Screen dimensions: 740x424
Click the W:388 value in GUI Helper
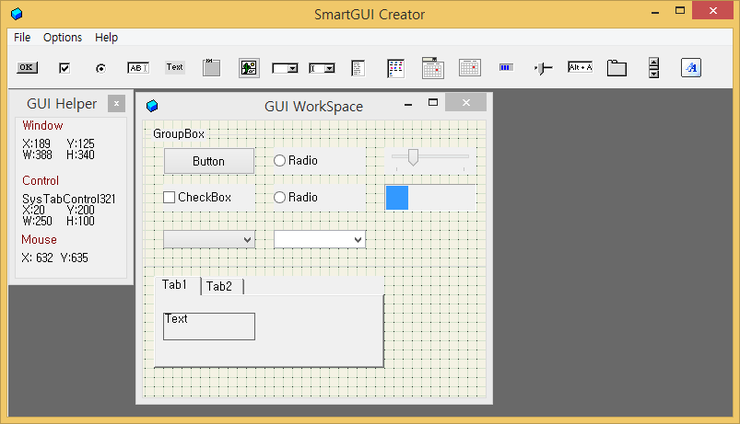37,155
